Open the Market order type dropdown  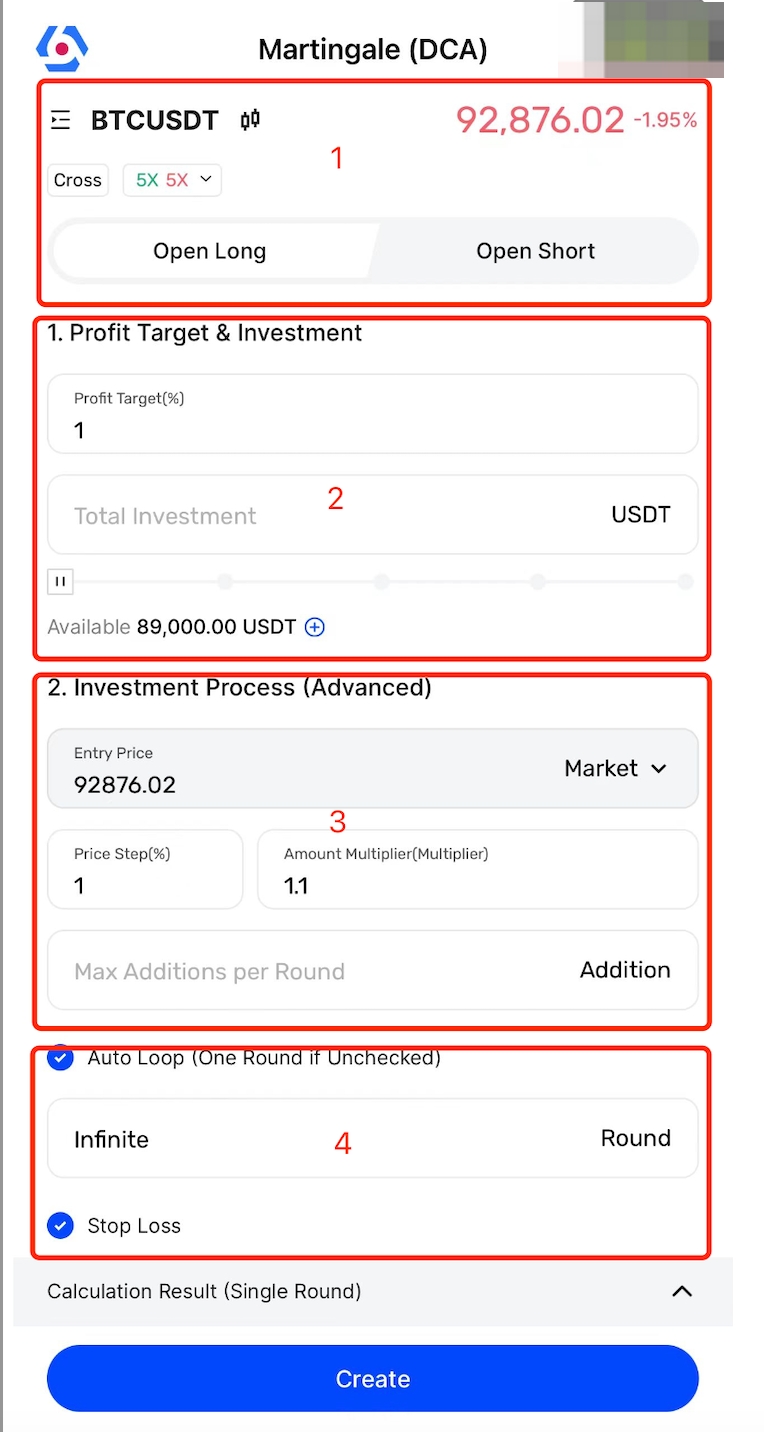(x=615, y=768)
